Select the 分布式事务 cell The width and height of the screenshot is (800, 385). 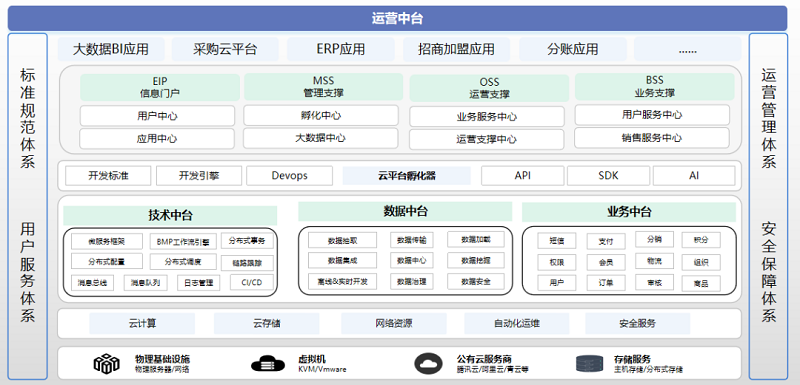(x=247, y=240)
